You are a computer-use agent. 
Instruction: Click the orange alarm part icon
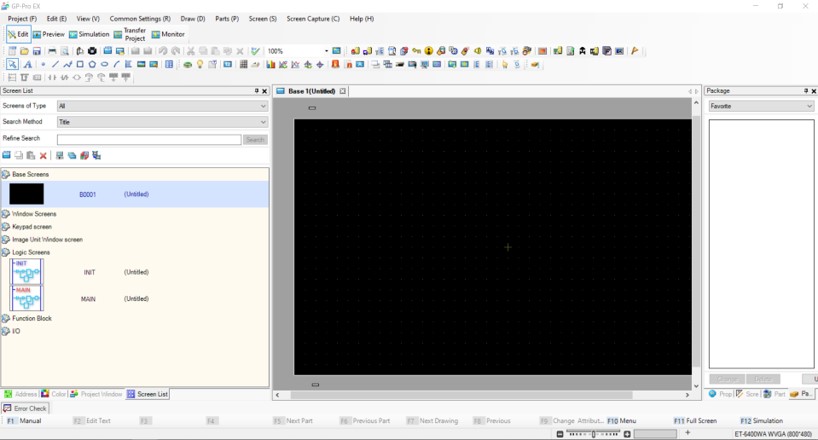[335, 64]
